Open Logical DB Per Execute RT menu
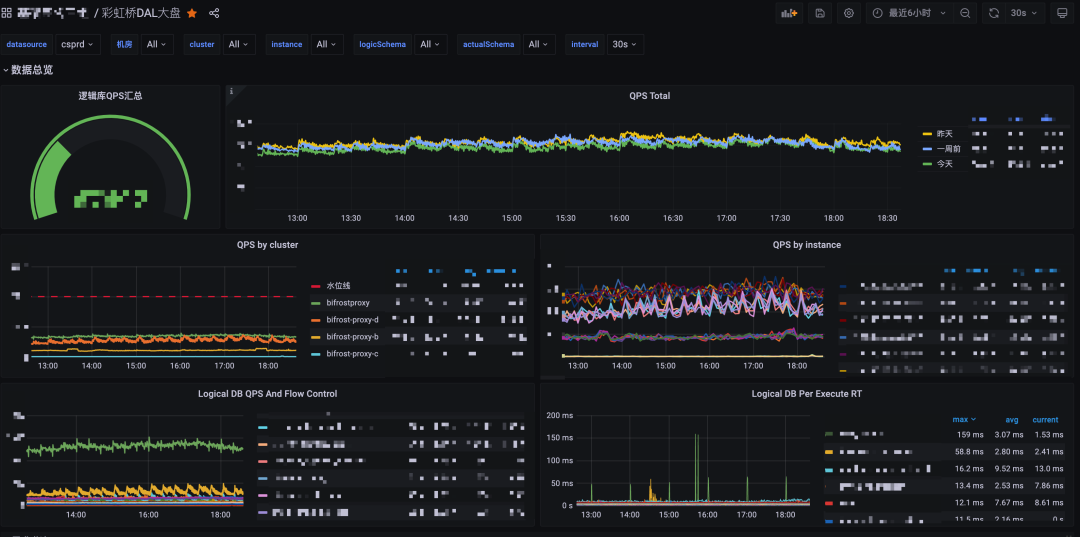Image resolution: width=1080 pixels, height=537 pixels. [x=807, y=394]
